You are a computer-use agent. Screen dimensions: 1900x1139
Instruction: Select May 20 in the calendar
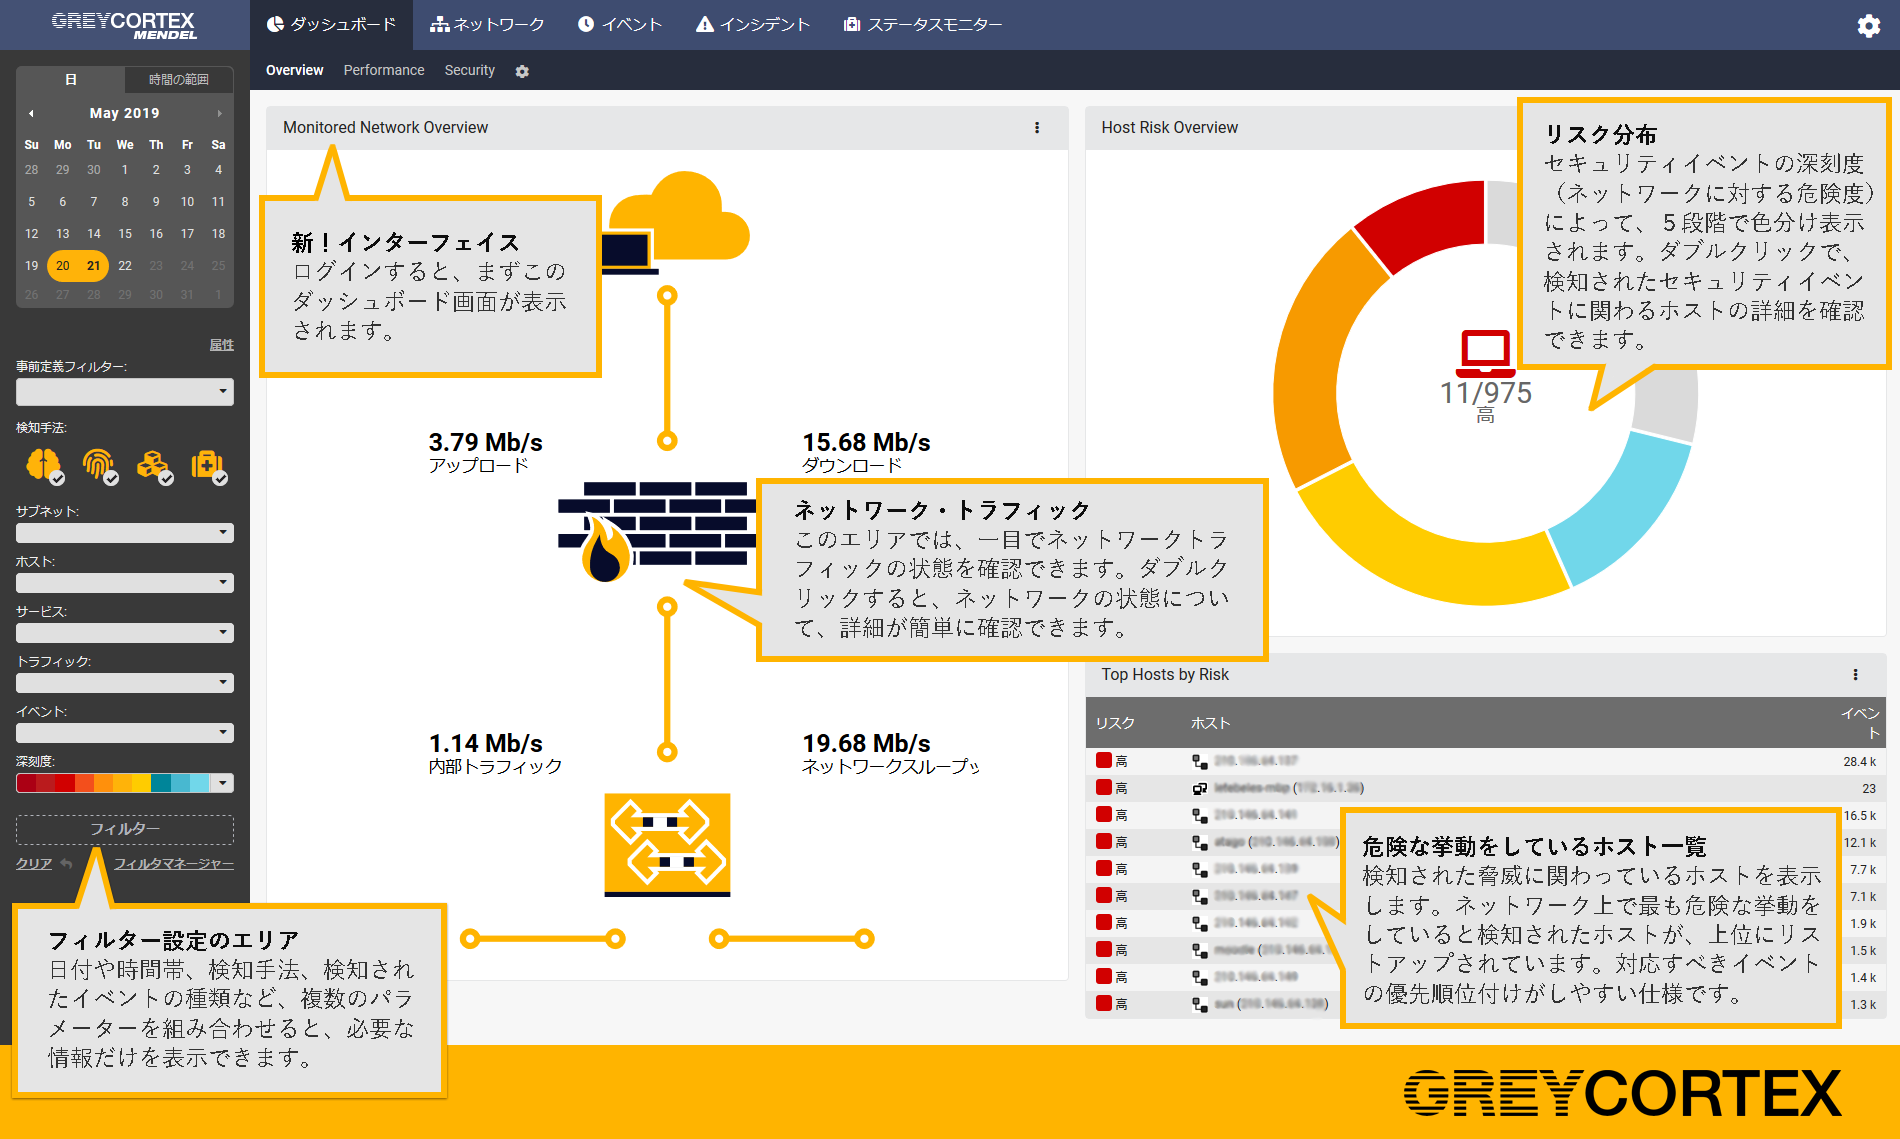pyautogui.click(x=63, y=266)
